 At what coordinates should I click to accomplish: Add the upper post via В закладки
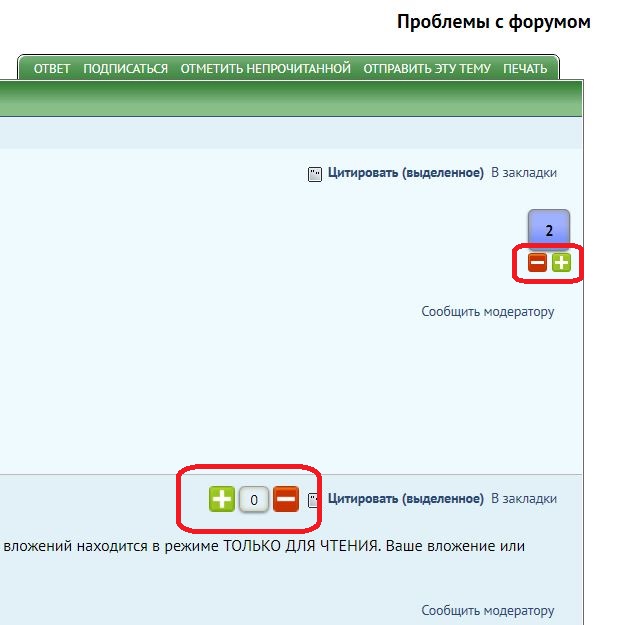click(523, 173)
